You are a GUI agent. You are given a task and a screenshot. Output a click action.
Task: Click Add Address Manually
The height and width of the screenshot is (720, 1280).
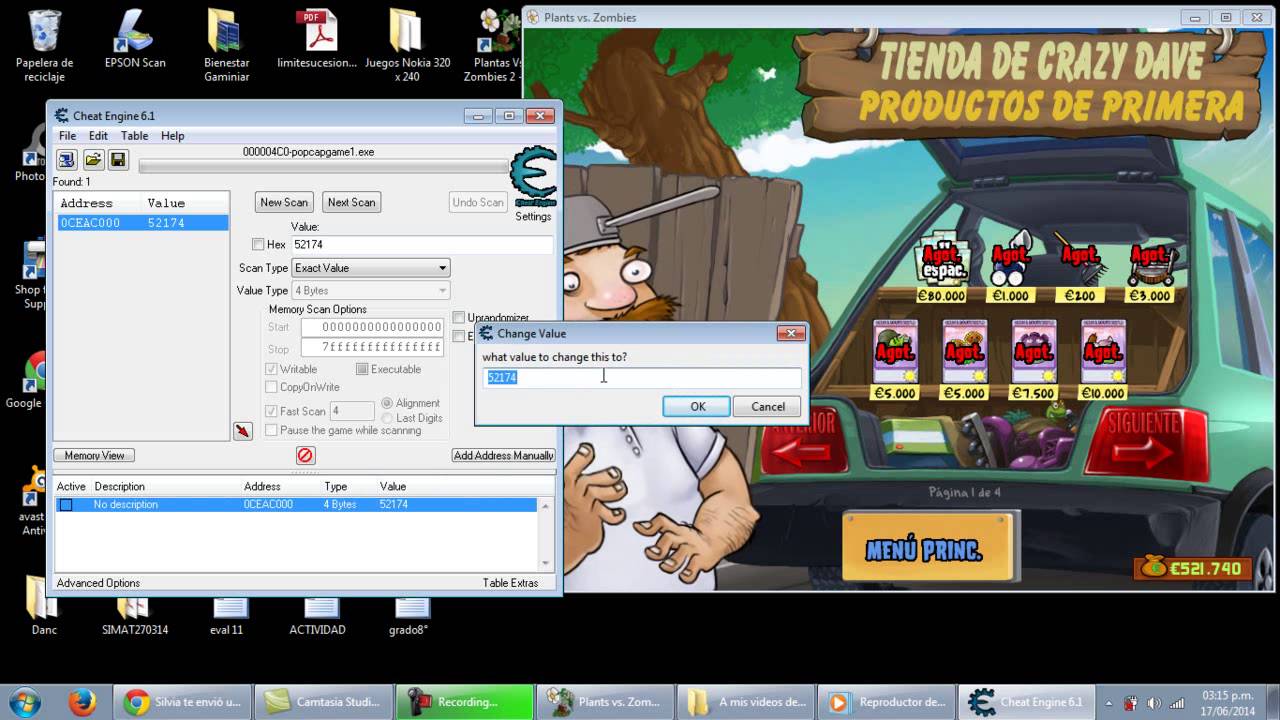coord(504,455)
